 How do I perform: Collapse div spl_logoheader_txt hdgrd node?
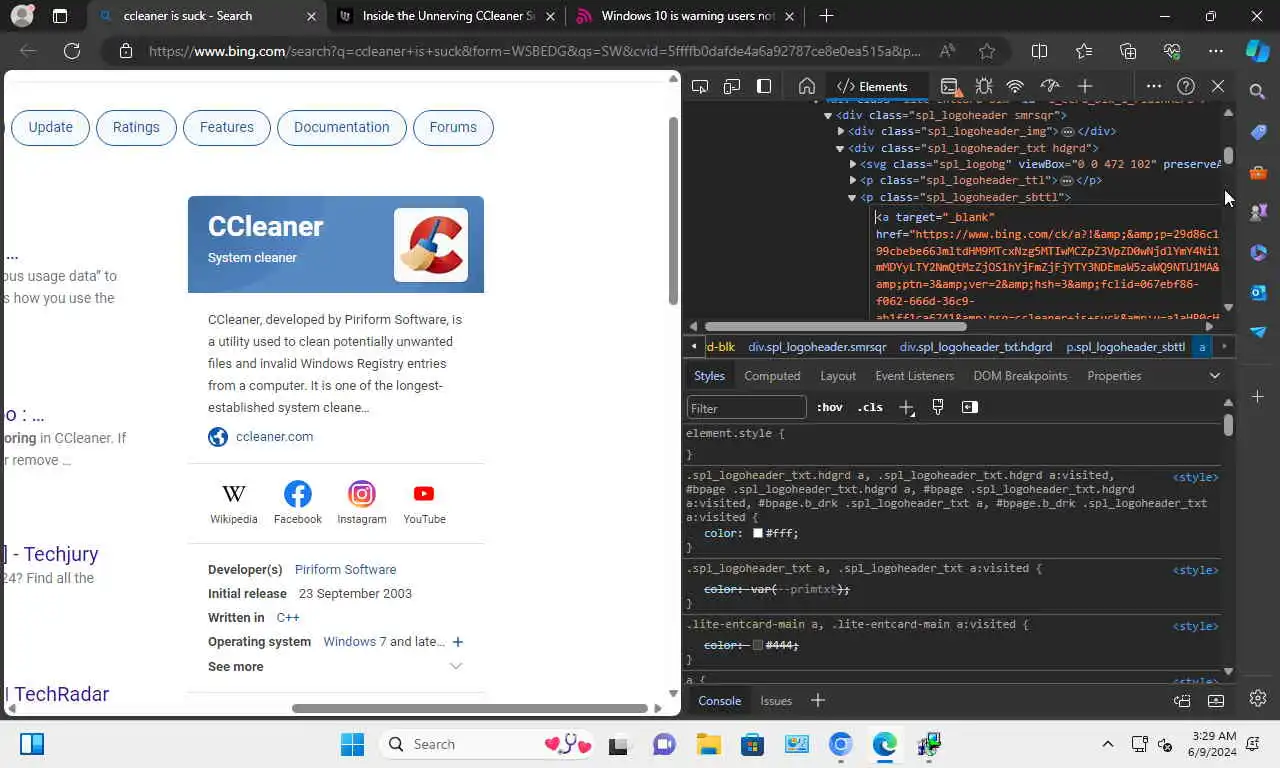click(840, 148)
